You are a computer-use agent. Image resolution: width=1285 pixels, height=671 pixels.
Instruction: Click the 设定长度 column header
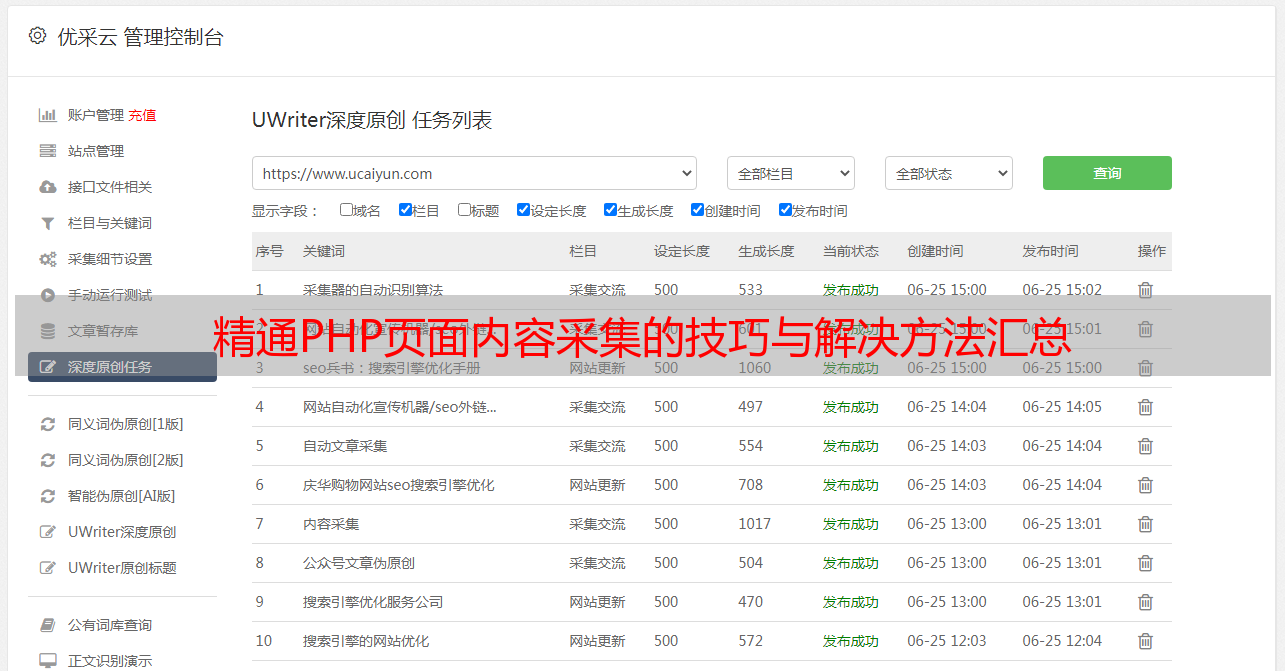click(682, 251)
